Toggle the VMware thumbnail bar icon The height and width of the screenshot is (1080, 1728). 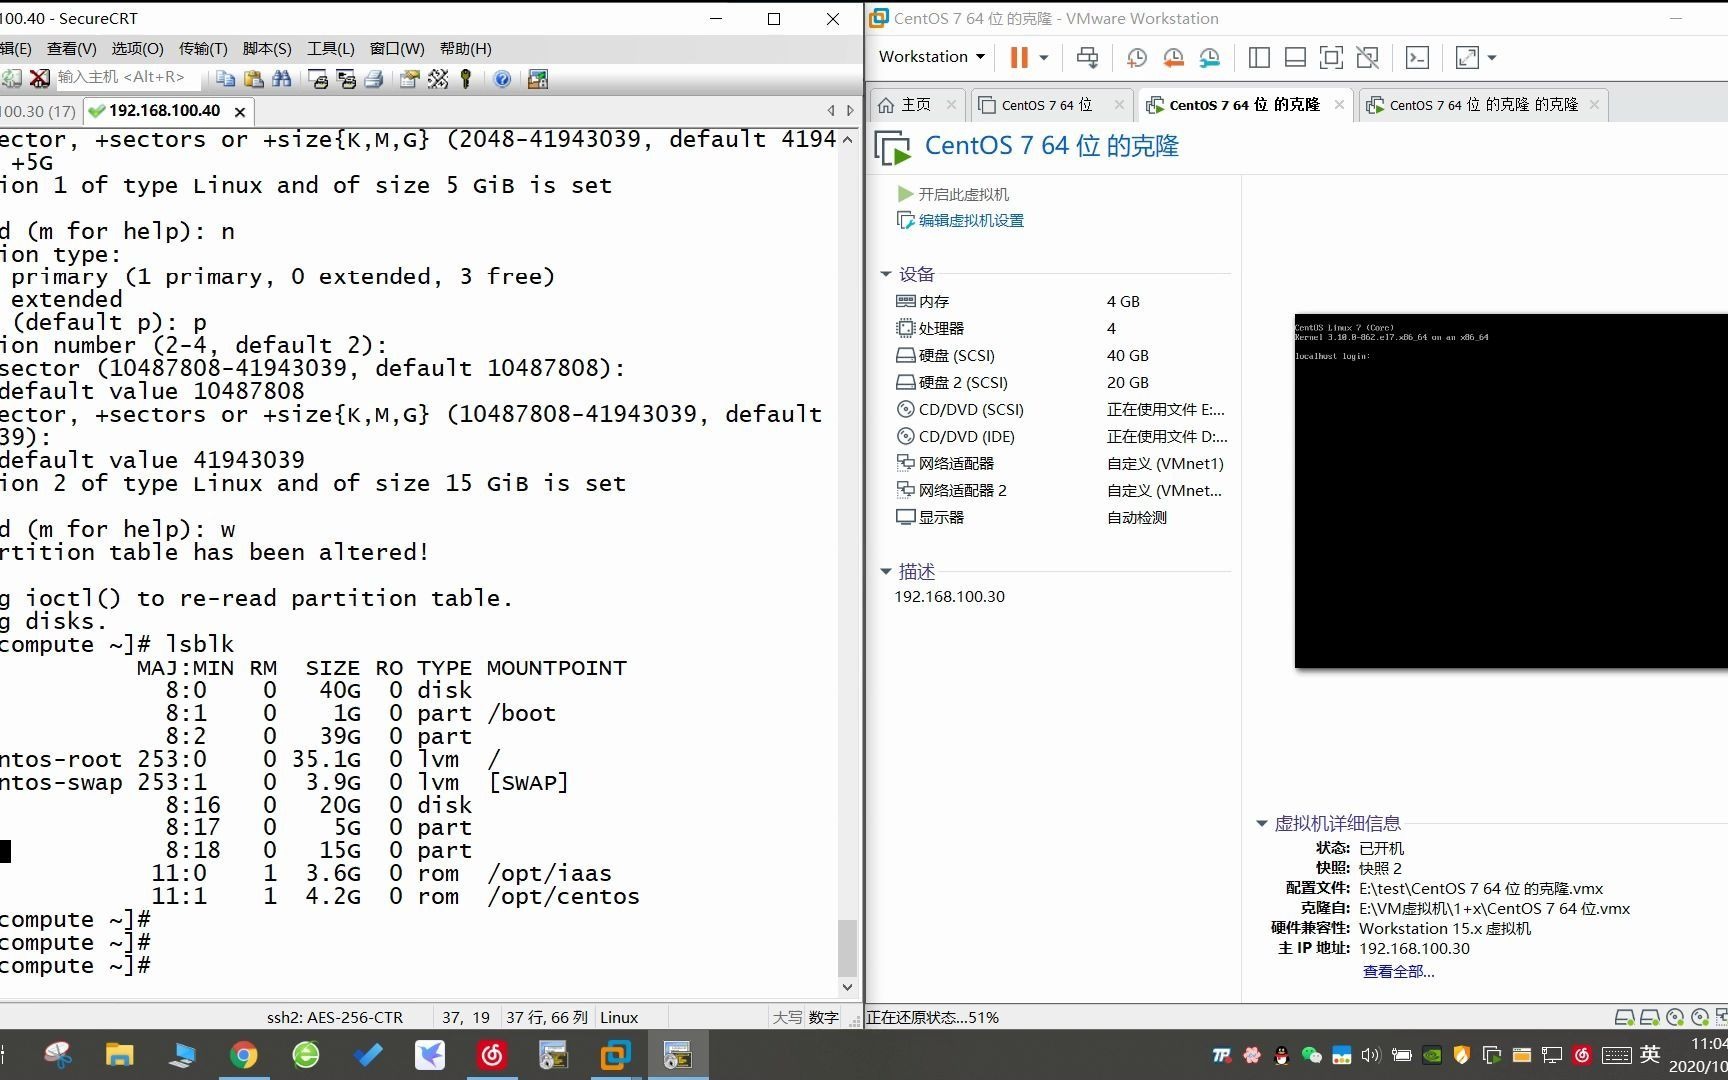(x=1295, y=57)
